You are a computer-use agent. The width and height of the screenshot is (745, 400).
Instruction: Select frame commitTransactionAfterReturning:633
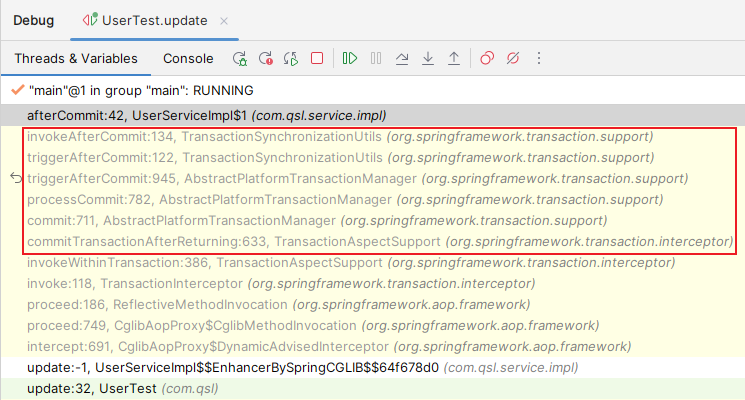(373, 241)
